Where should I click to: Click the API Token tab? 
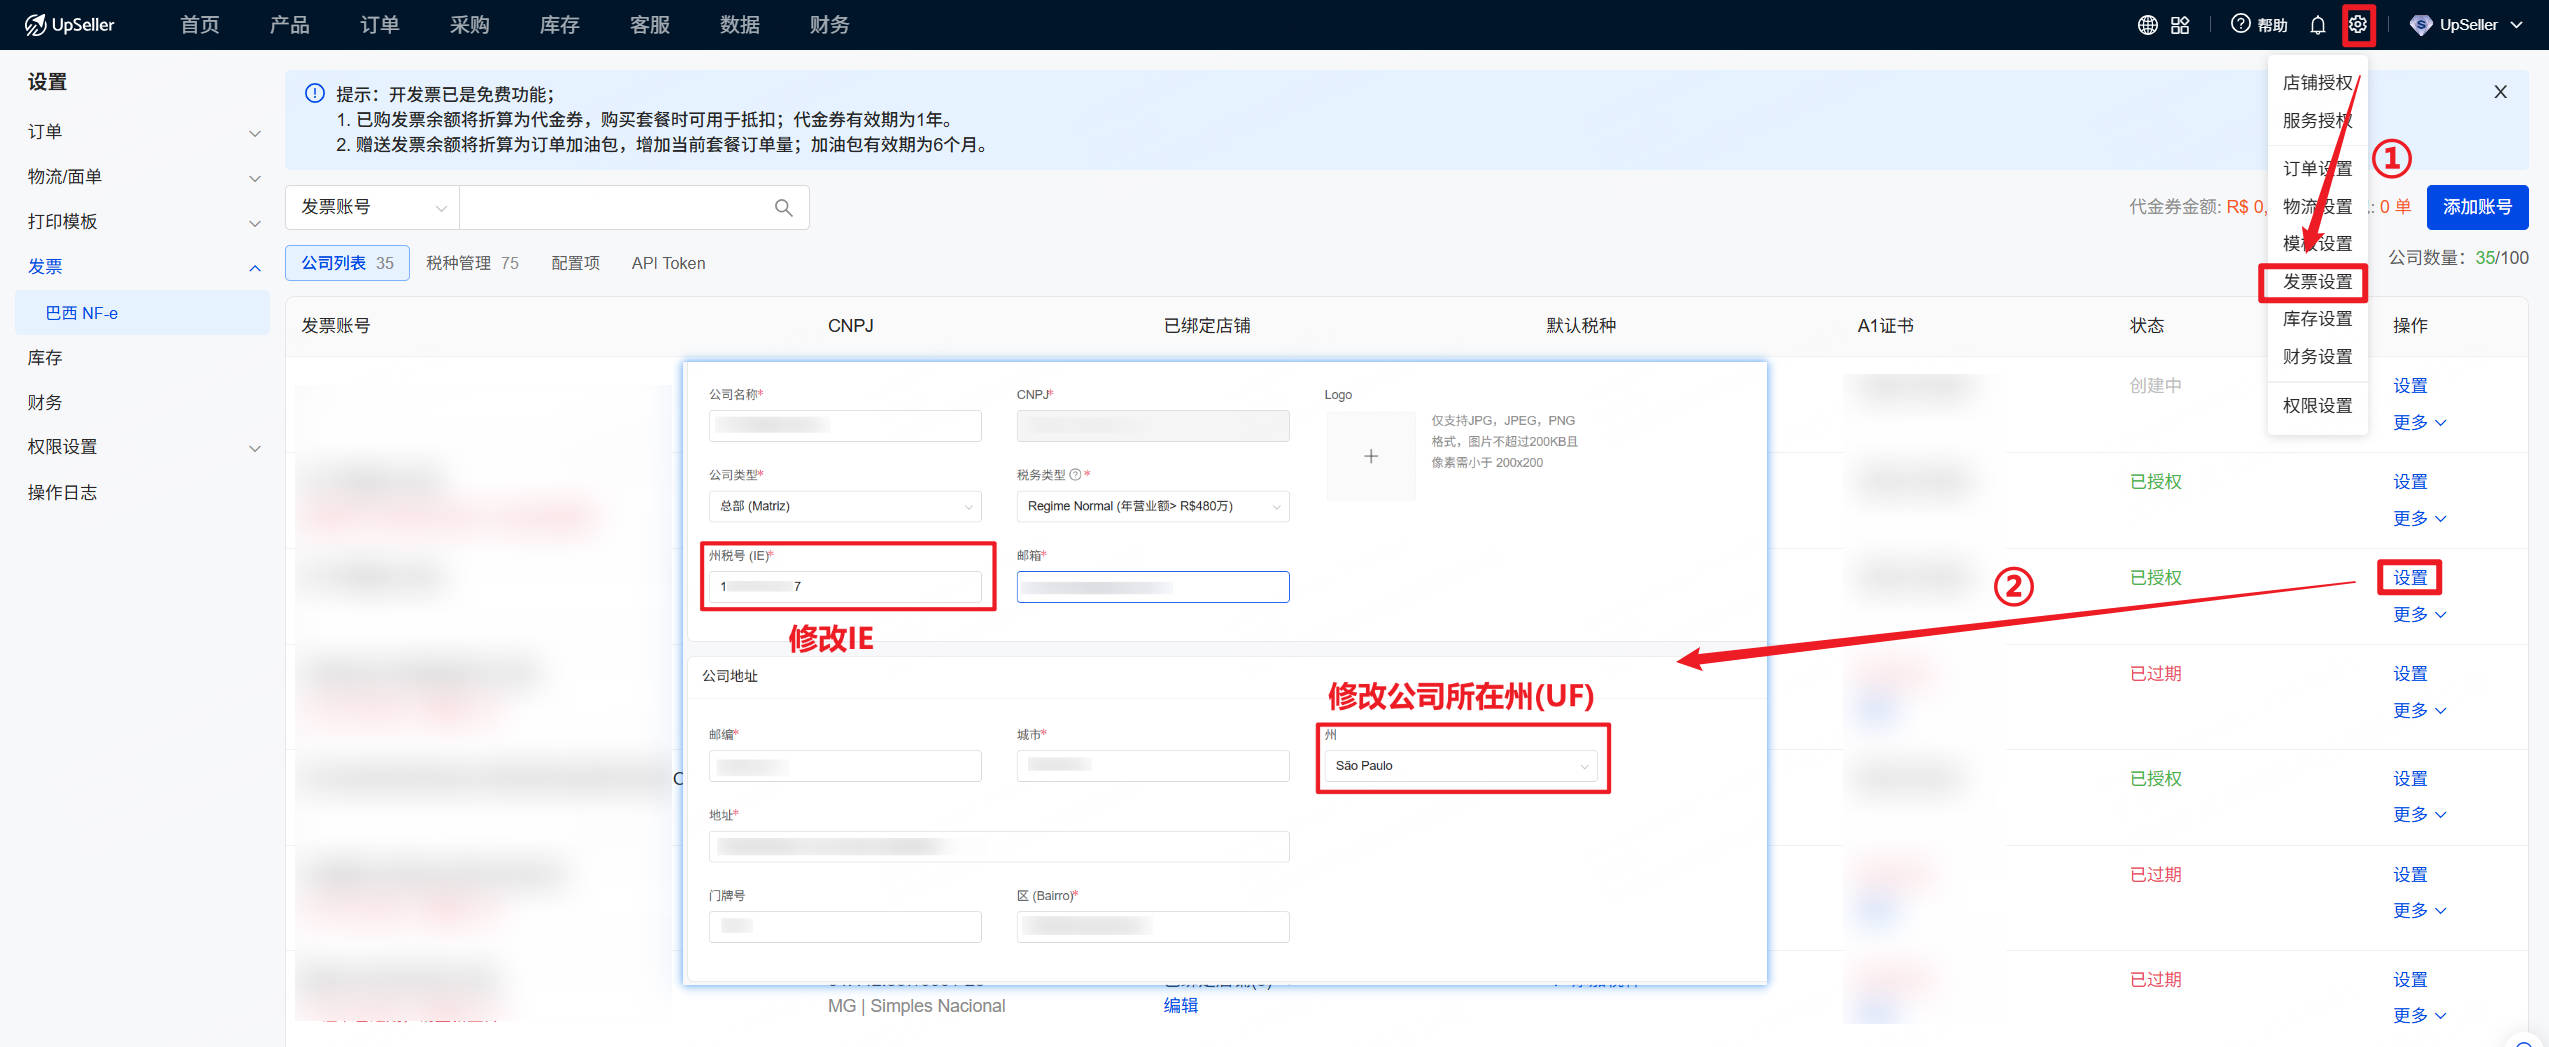(x=667, y=262)
